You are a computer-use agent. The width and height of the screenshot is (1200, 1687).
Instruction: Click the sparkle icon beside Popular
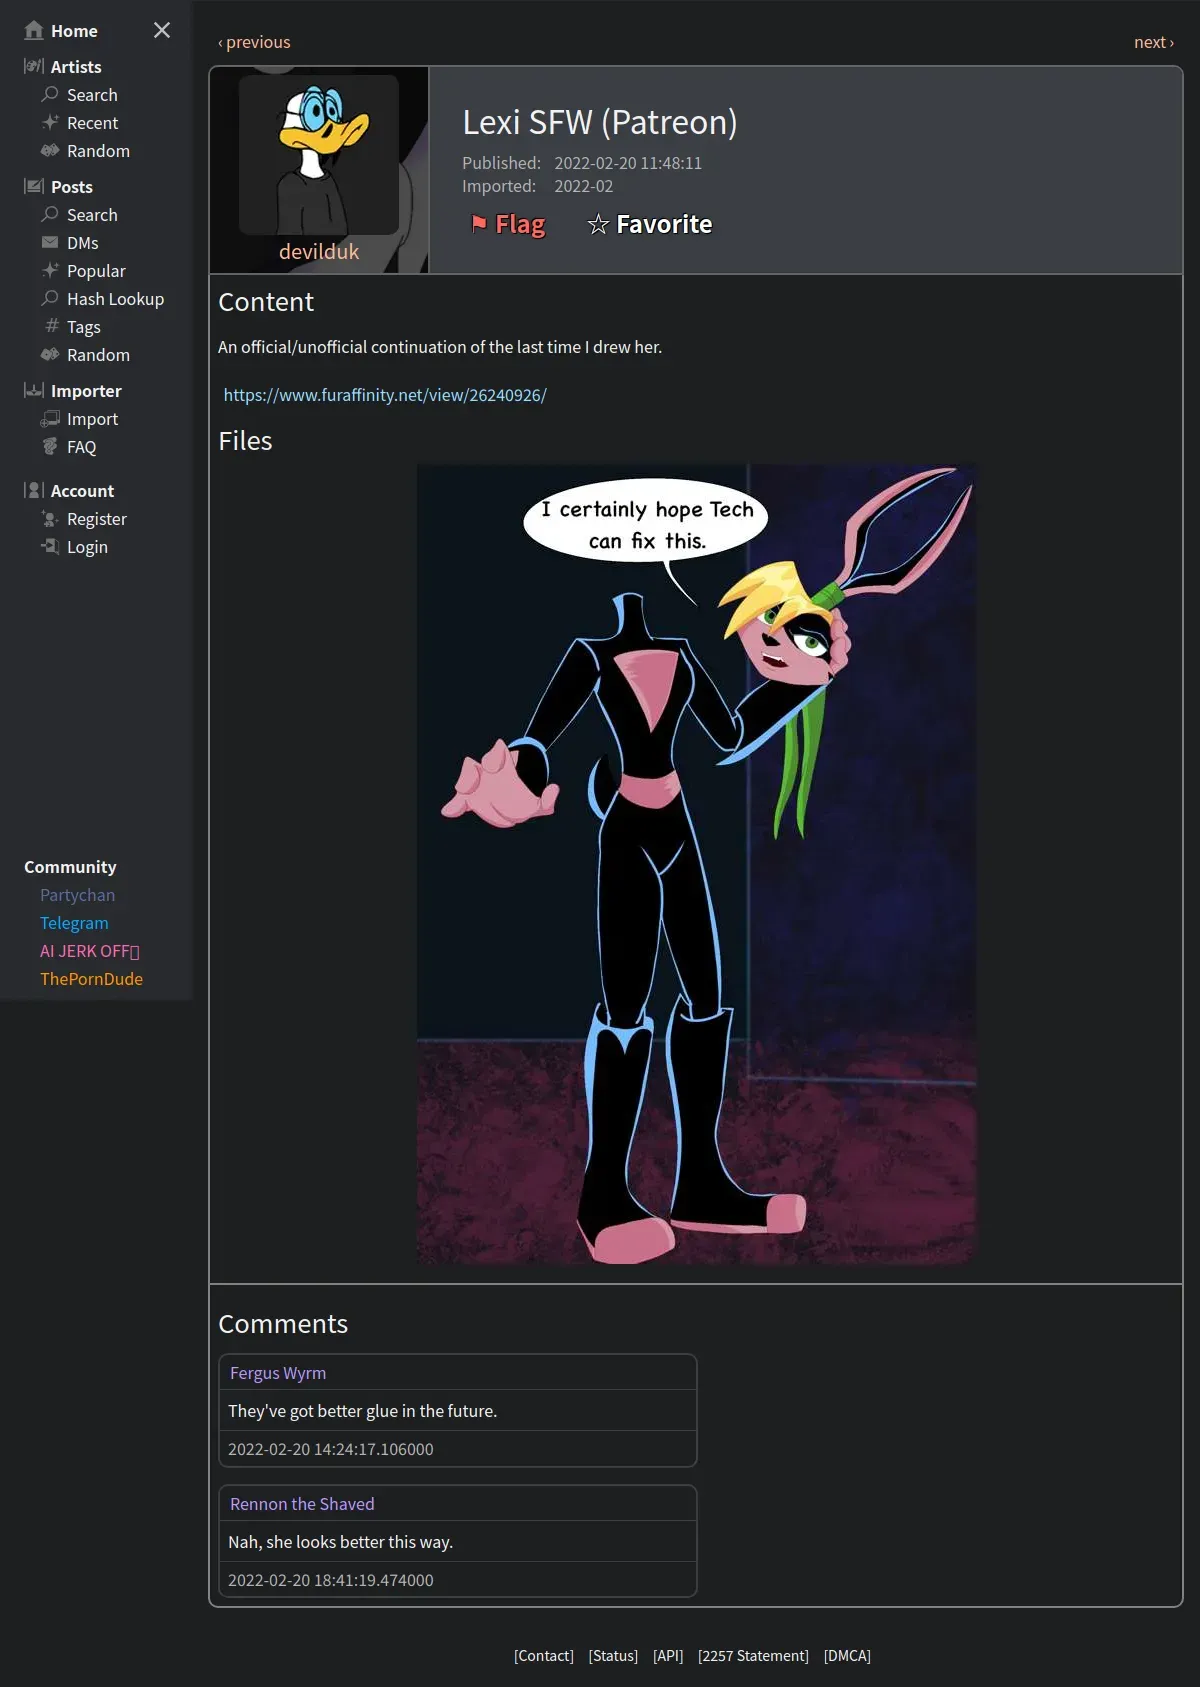[x=50, y=271]
